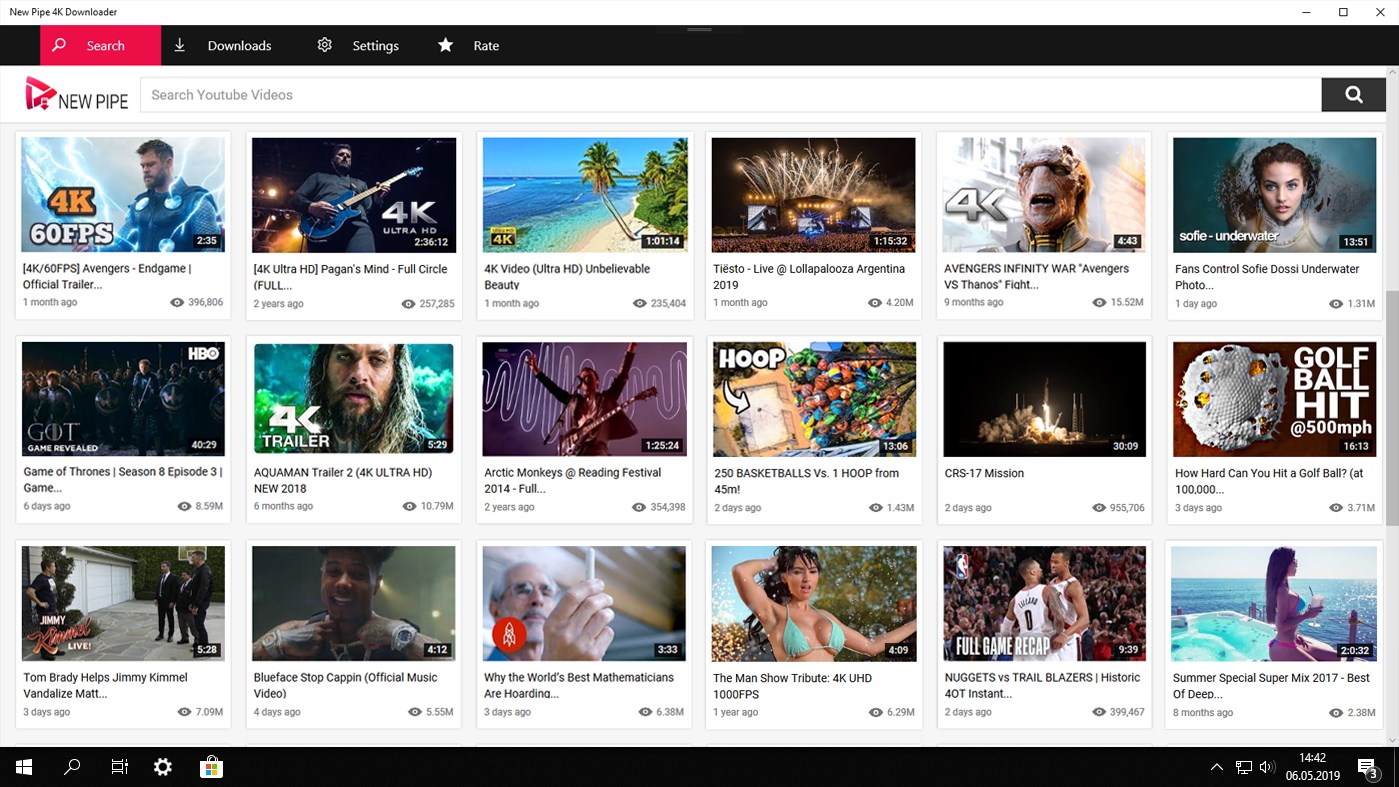Image resolution: width=1399 pixels, height=787 pixels.
Task: Click the eye icon under CRS-17 Mission card
Action: point(1098,508)
